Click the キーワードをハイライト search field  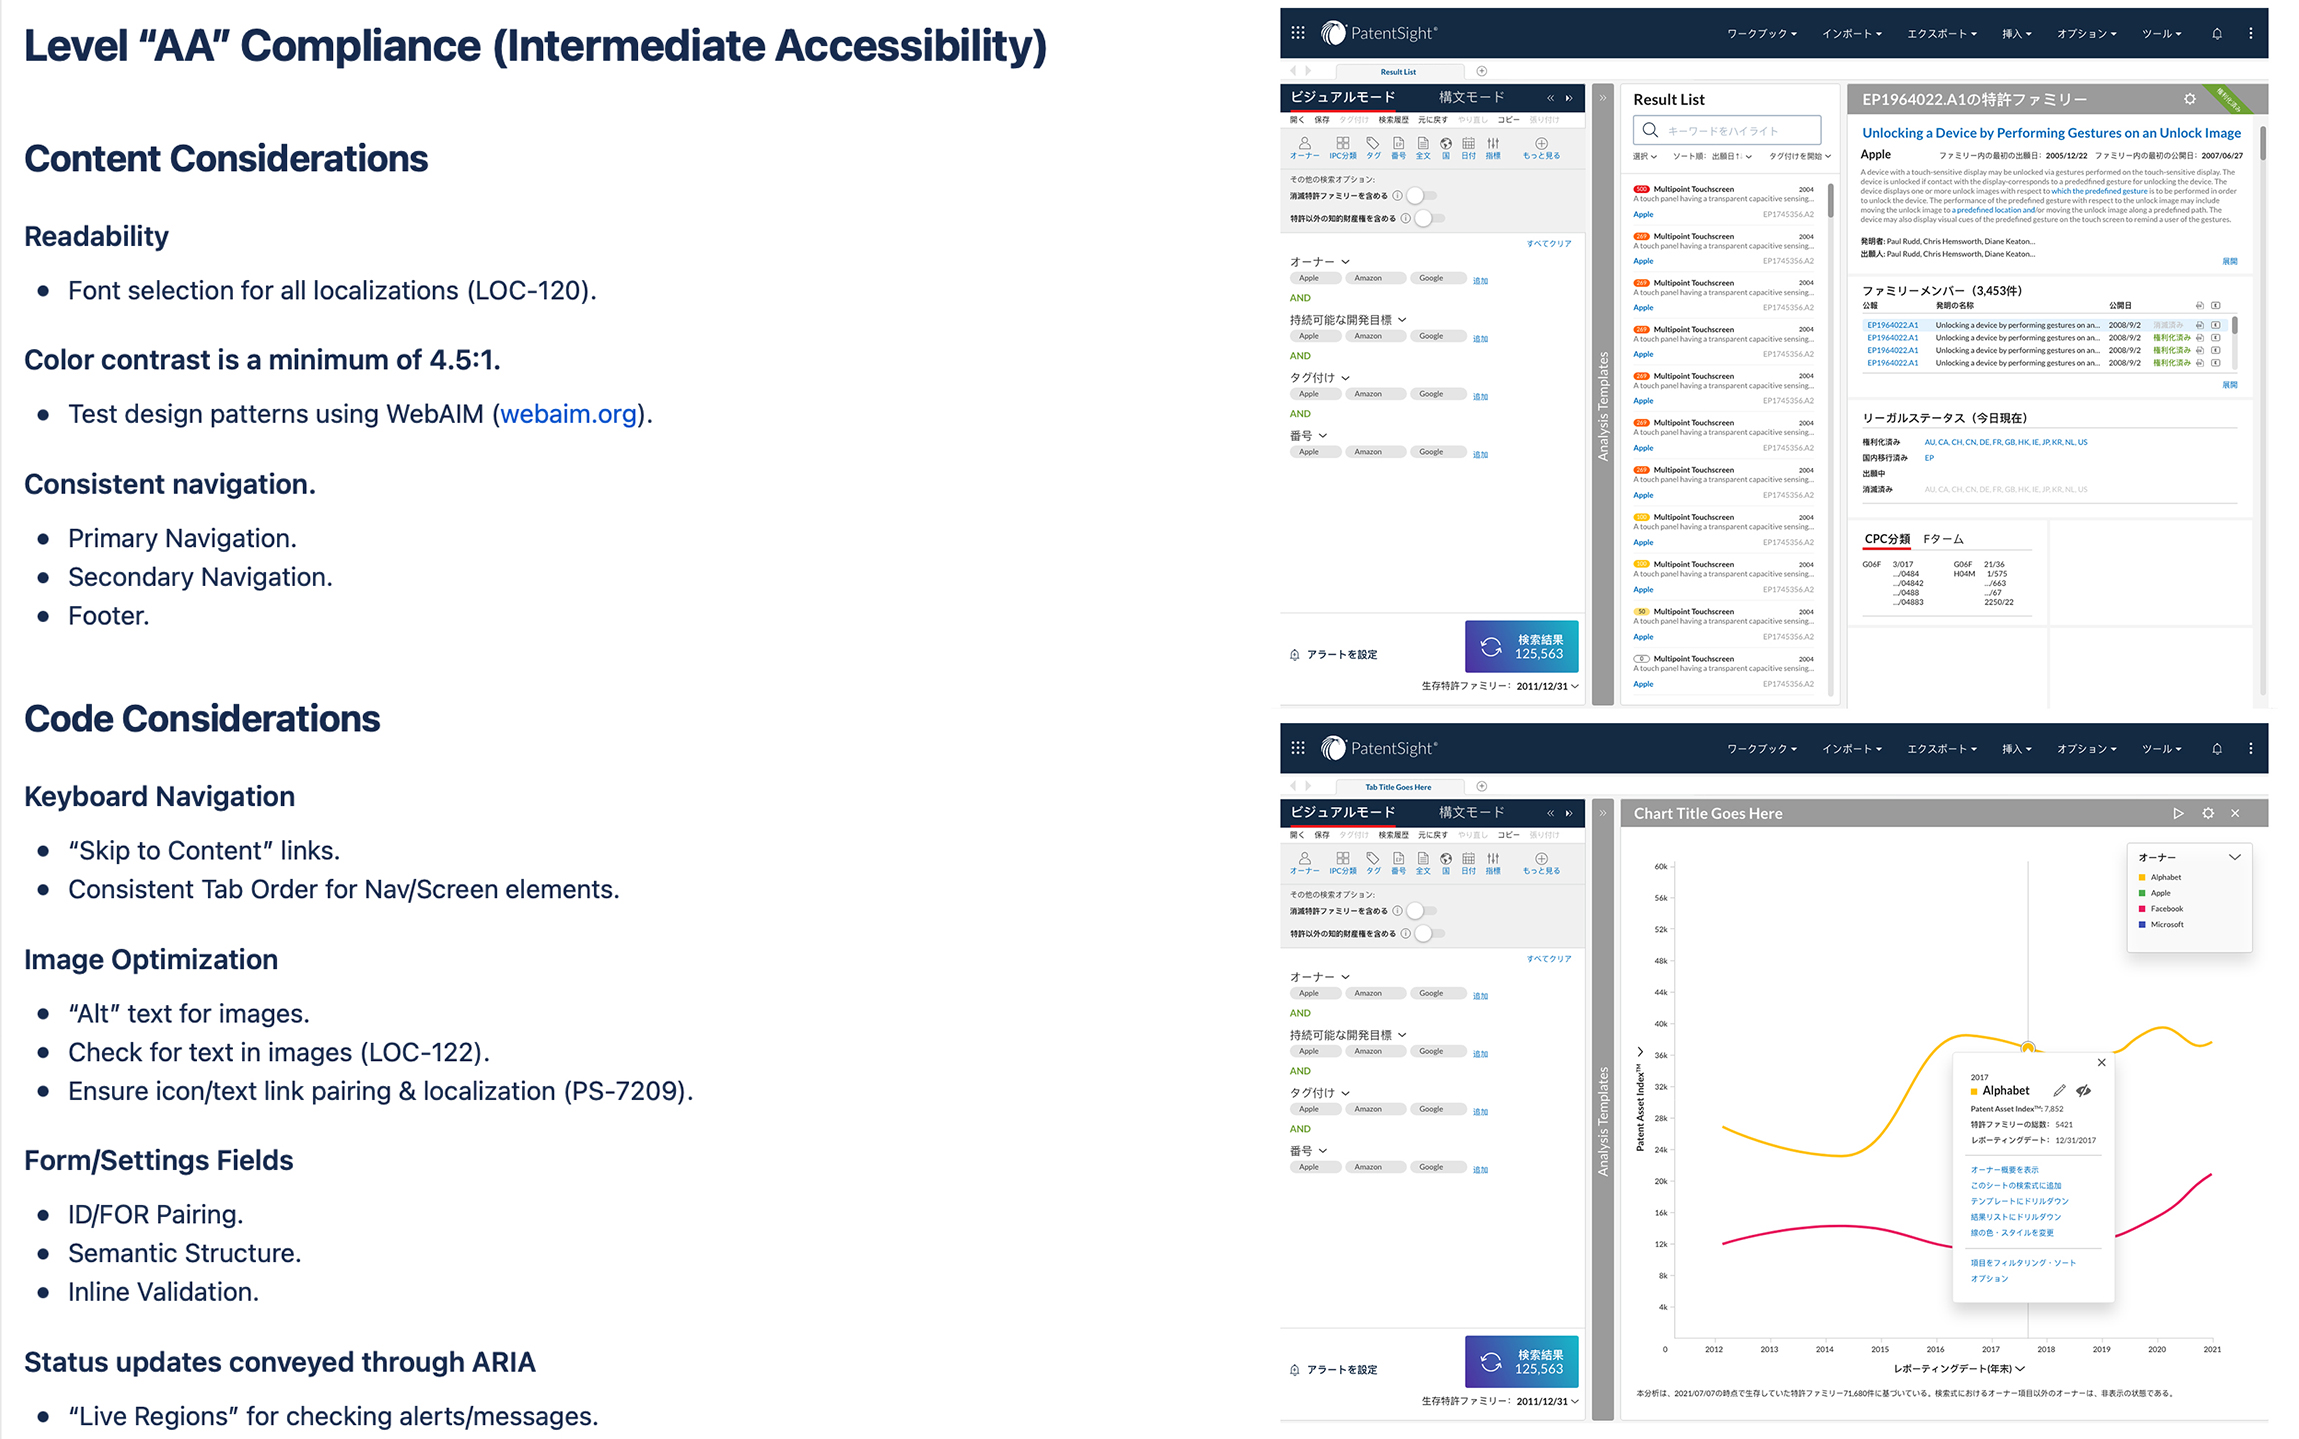tap(1727, 130)
